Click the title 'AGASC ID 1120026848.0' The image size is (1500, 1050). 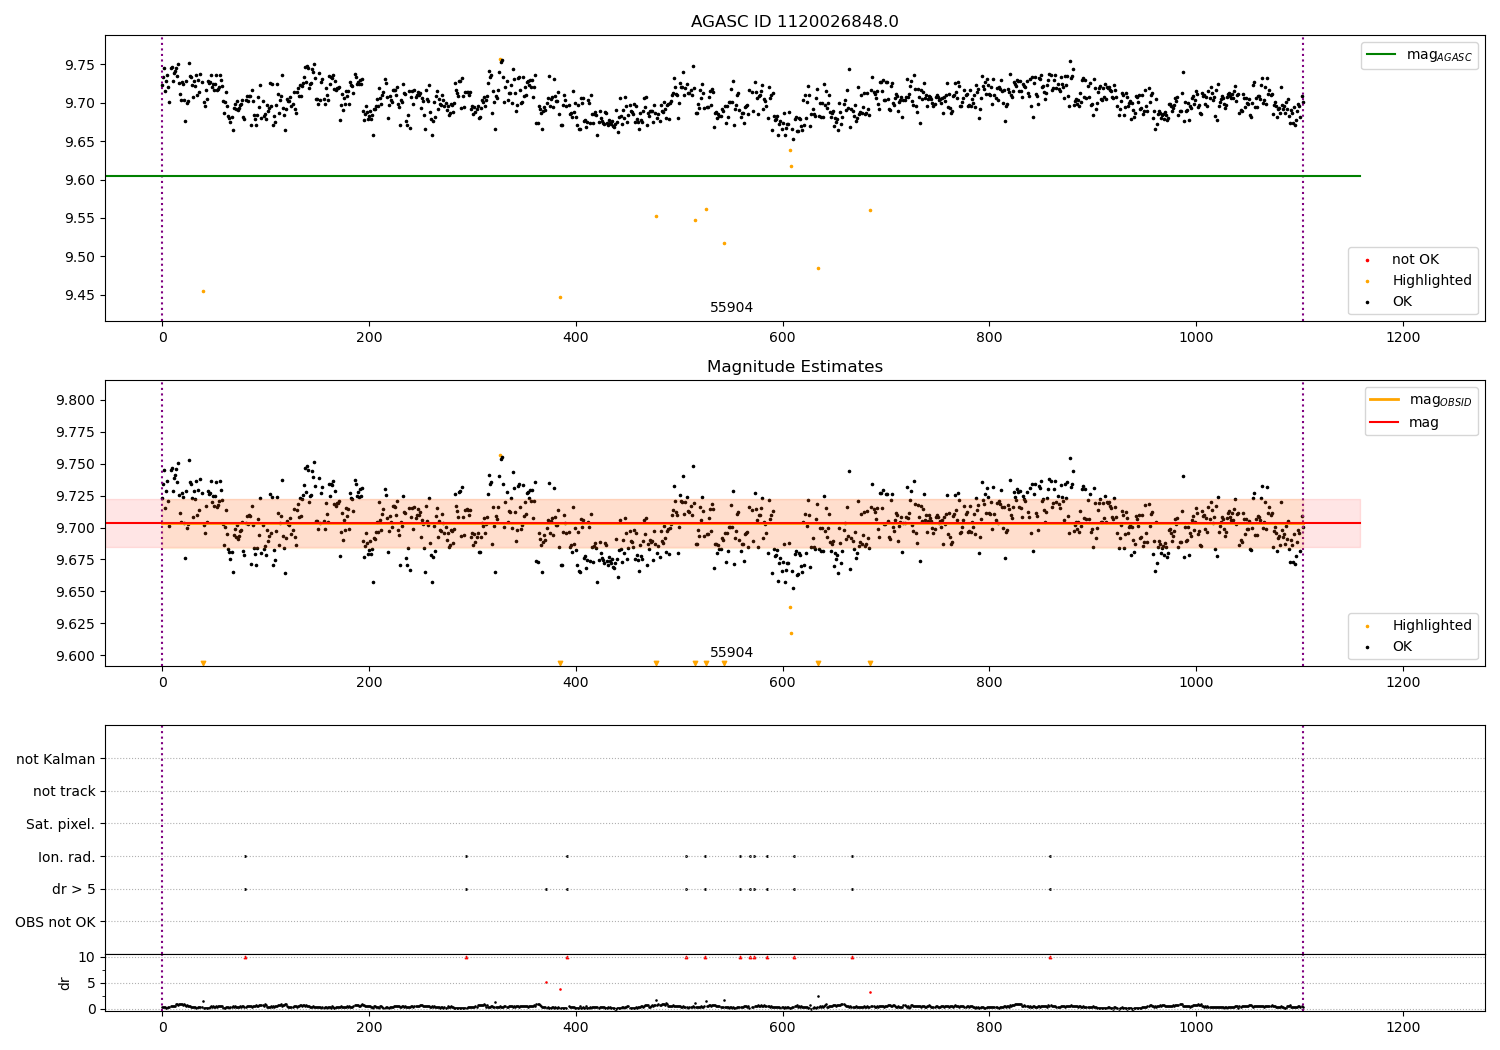pyautogui.click(x=795, y=22)
